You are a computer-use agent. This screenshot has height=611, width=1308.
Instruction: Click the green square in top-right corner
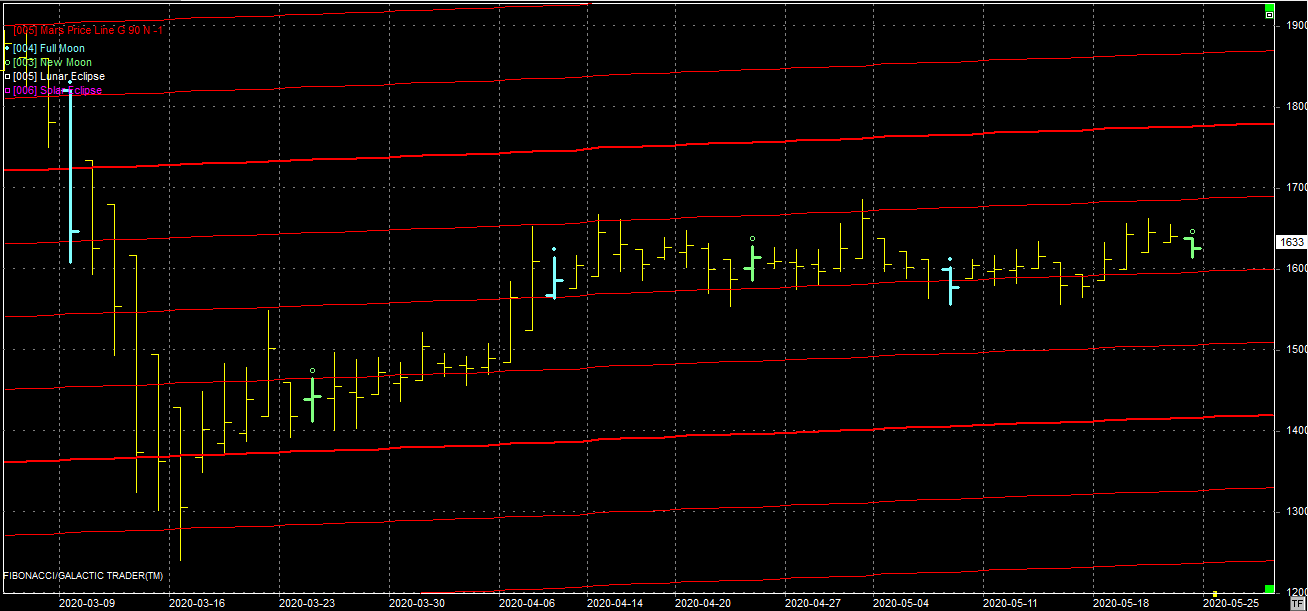click(1269, 6)
